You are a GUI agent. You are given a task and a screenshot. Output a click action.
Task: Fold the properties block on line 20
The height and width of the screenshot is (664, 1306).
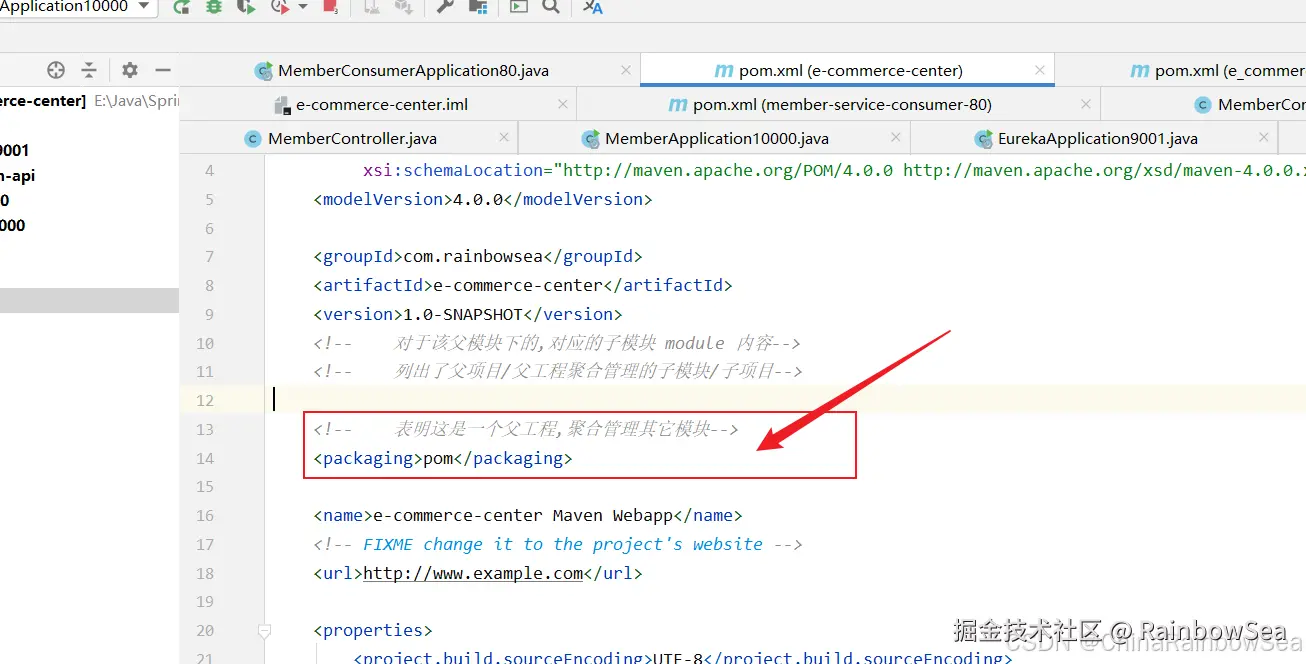click(264, 631)
